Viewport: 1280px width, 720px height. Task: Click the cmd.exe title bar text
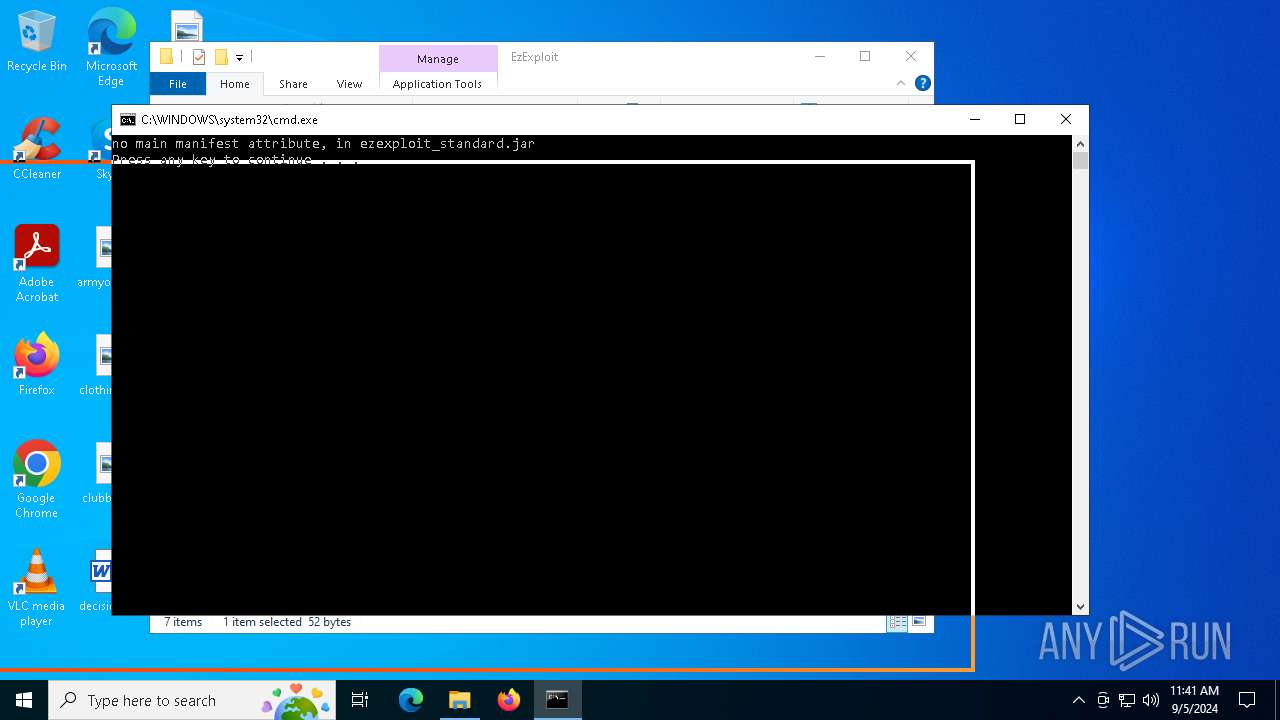(x=229, y=120)
